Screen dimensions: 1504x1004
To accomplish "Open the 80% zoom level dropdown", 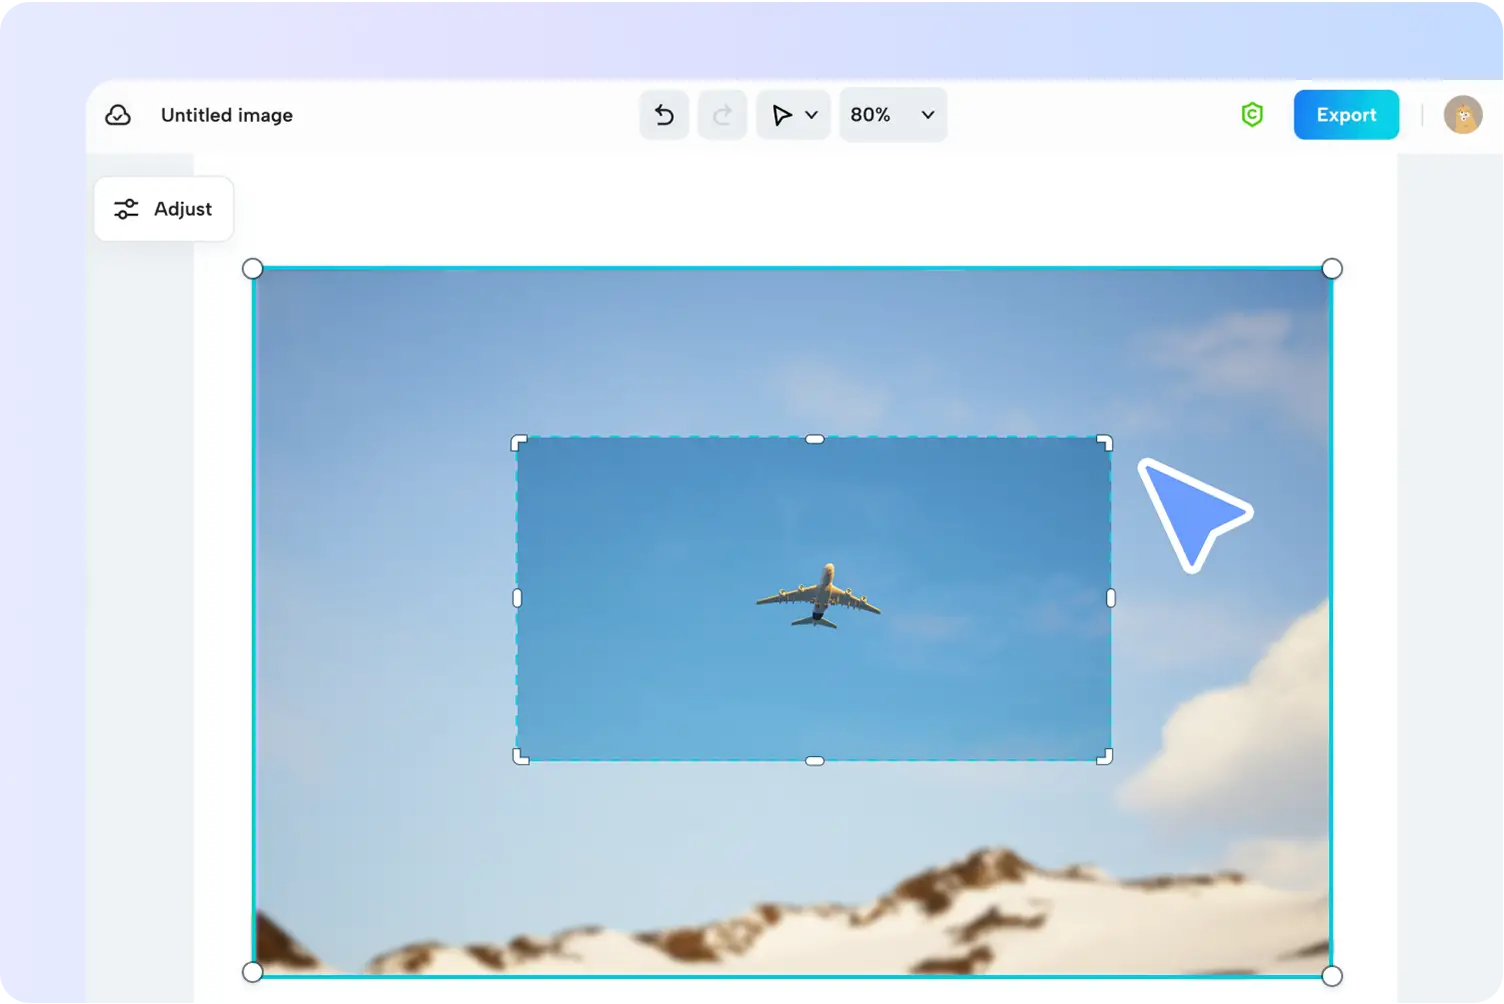I will click(x=891, y=114).
